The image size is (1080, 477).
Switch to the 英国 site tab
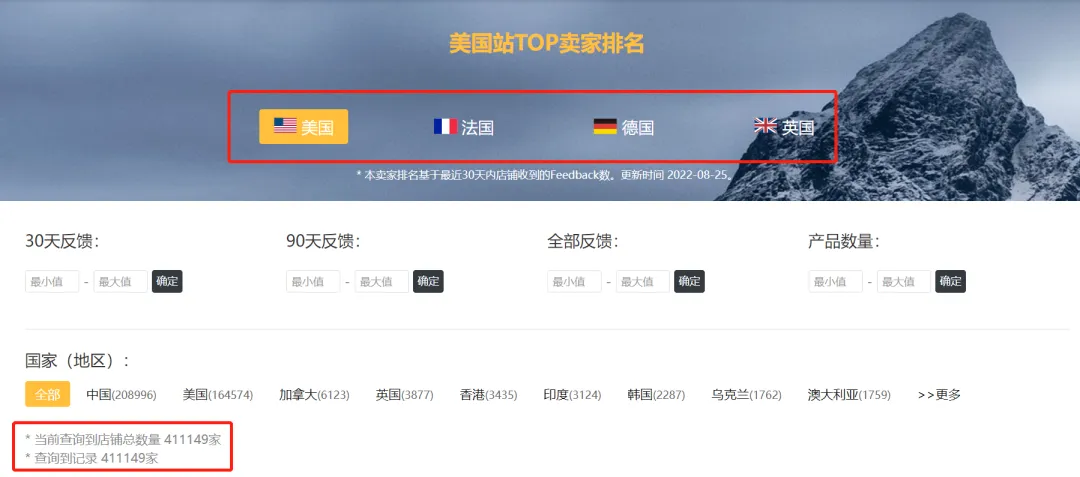click(x=784, y=127)
